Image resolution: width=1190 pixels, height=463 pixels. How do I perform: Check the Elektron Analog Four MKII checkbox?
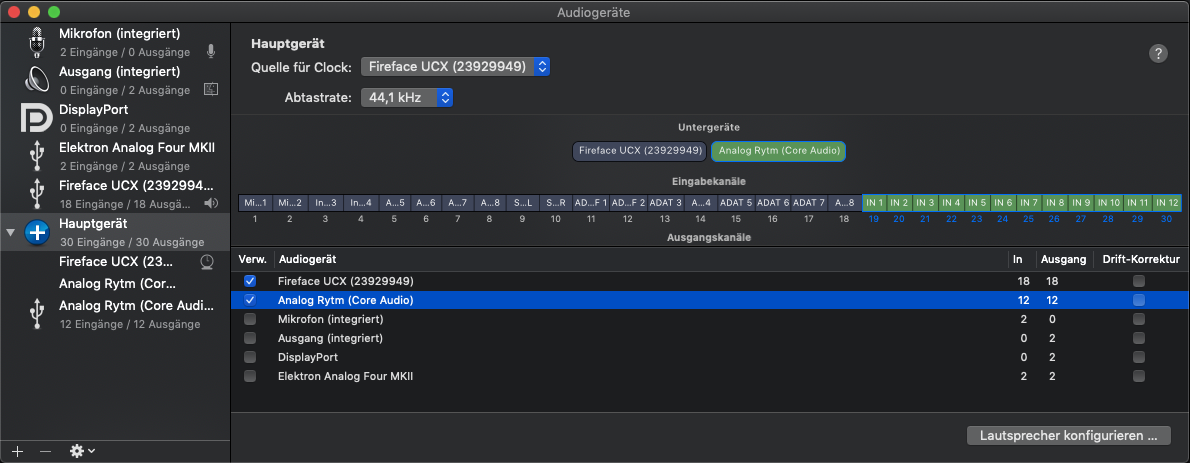tap(250, 376)
